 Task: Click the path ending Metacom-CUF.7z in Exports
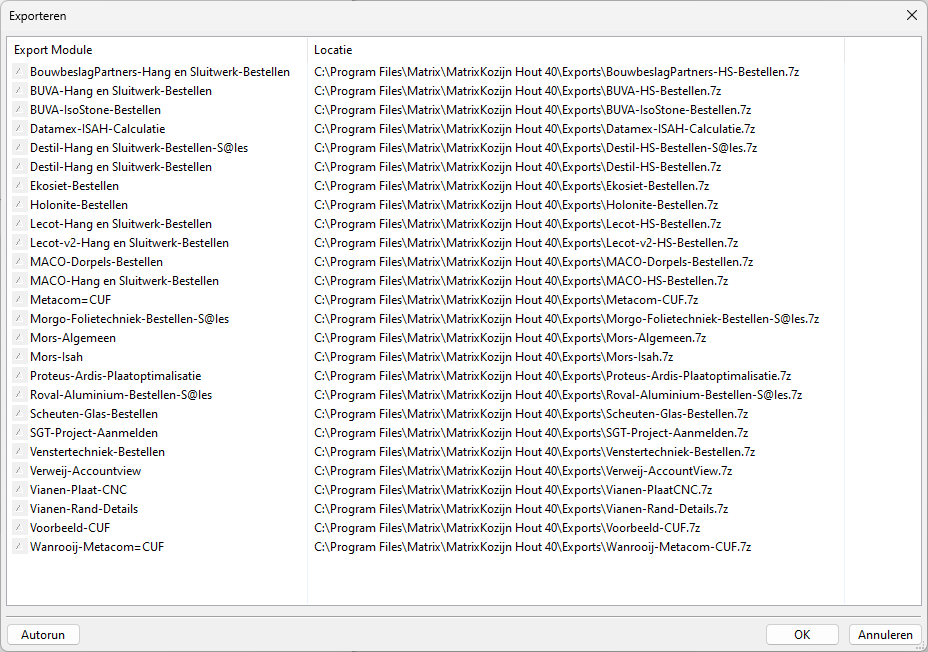(x=506, y=299)
